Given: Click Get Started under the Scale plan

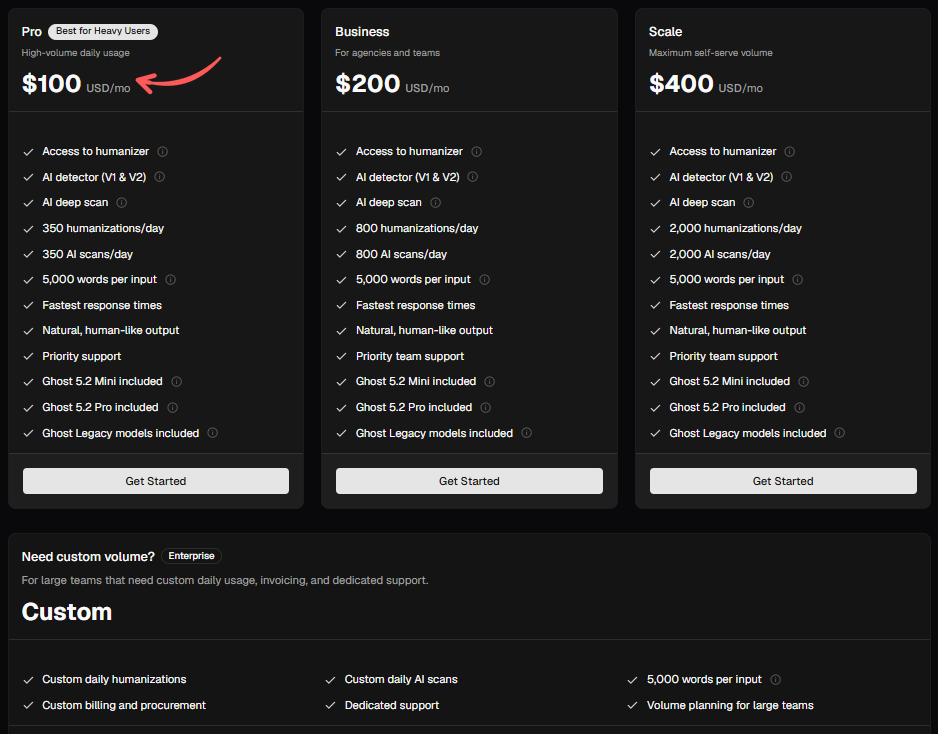Looking at the screenshot, I should click(783, 481).
